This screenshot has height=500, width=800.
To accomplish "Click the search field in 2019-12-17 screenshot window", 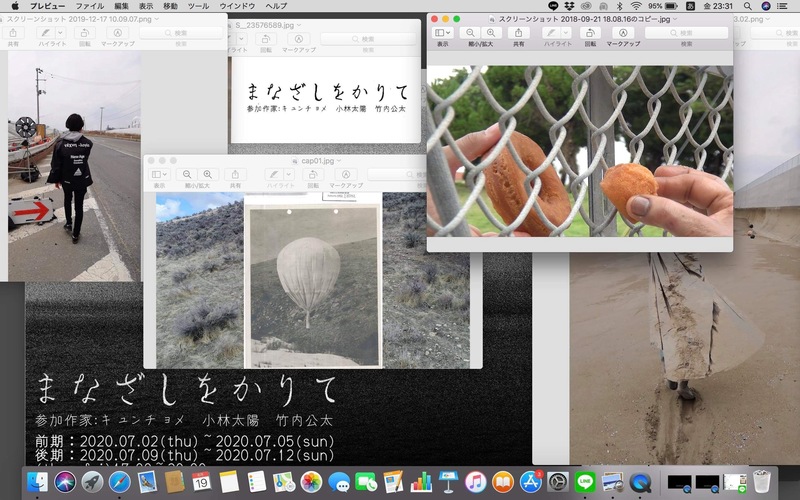I will pyautogui.click(x=181, y=33).
